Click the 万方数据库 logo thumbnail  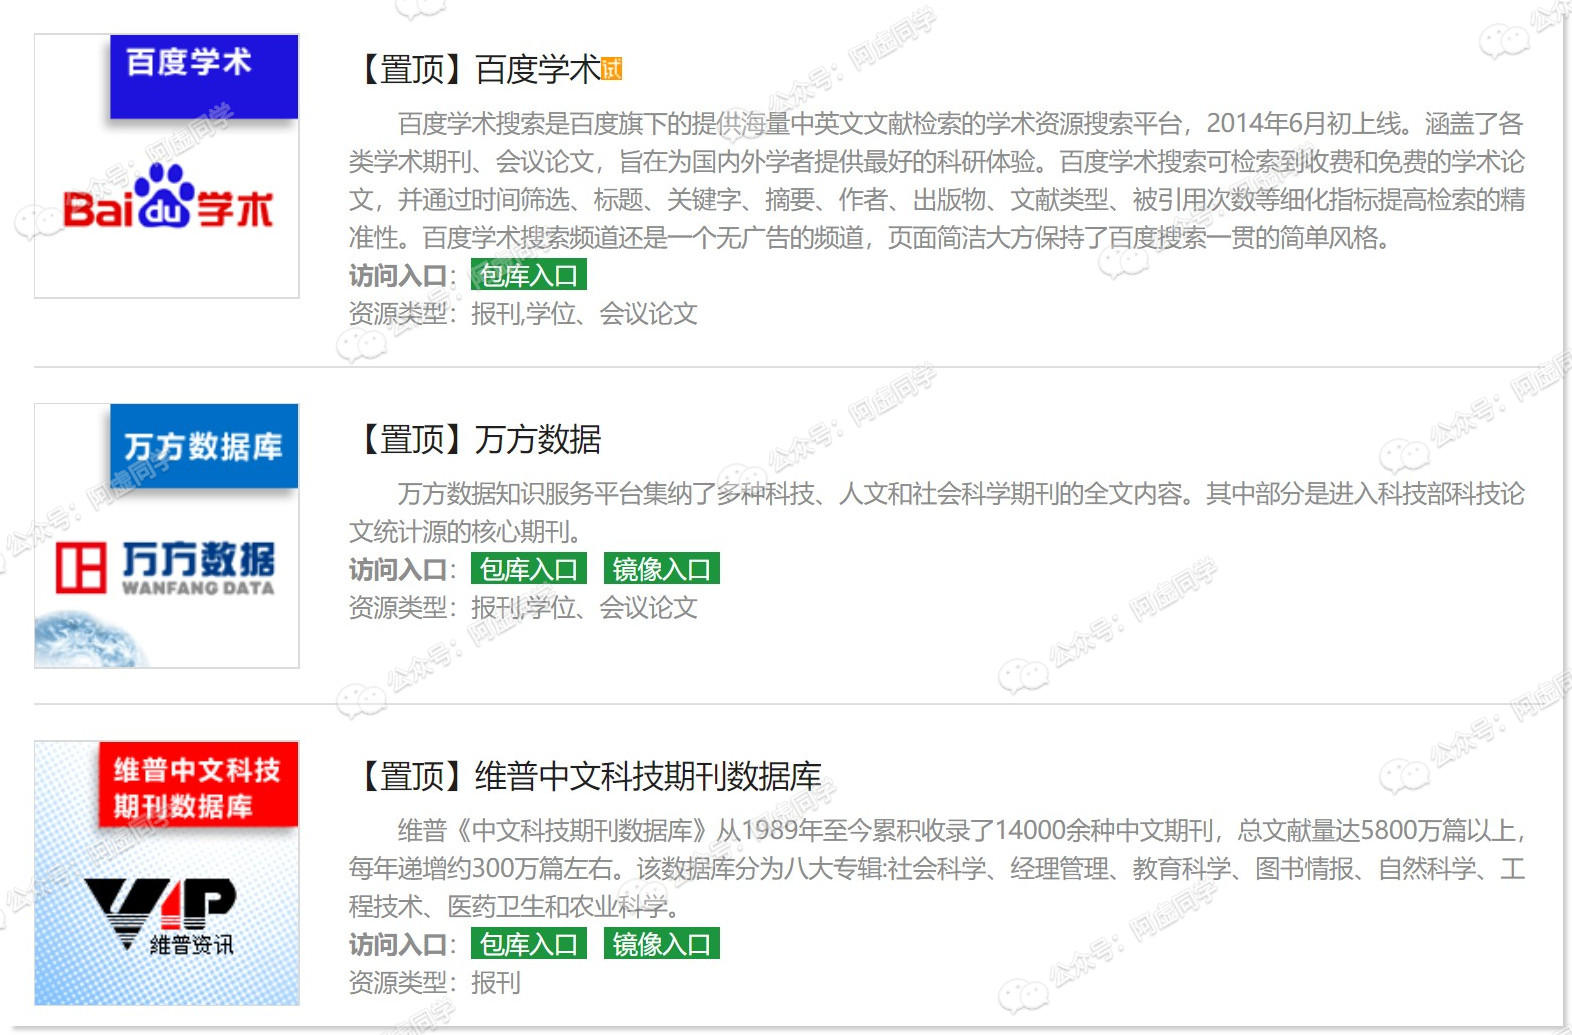pyautogui.click(x=167, y=536)
